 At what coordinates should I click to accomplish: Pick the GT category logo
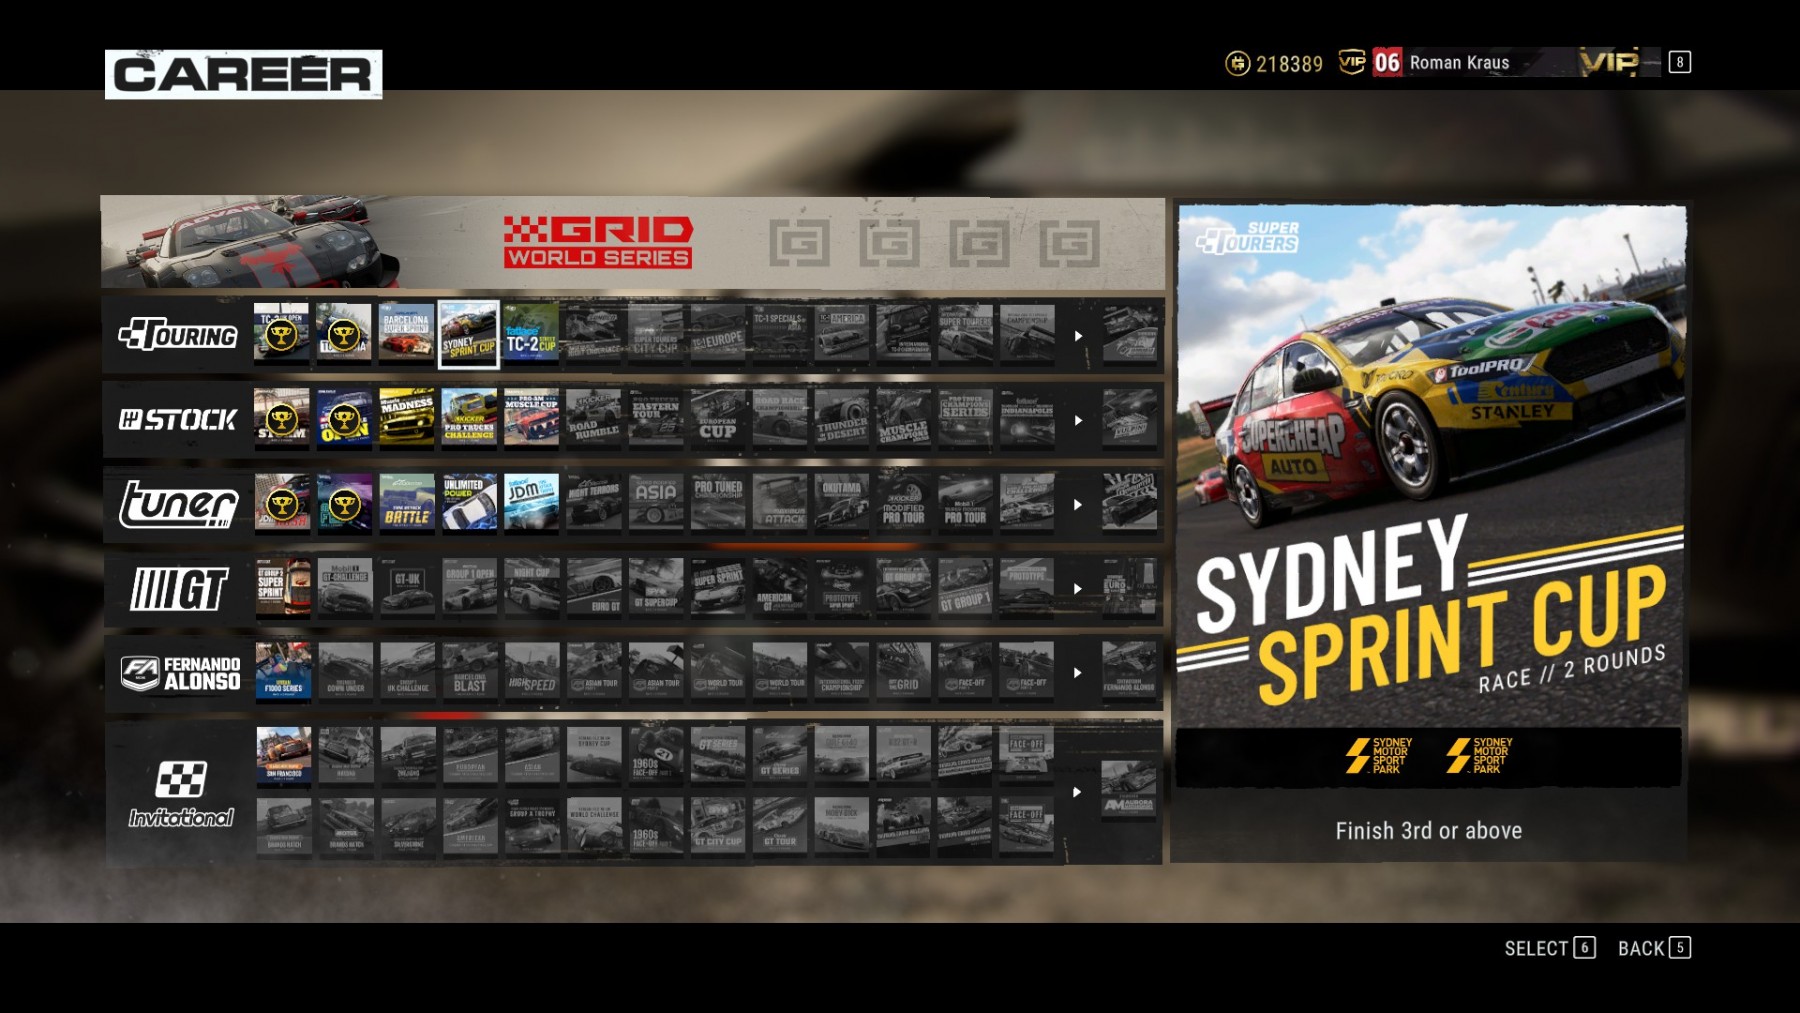[178, 588]
